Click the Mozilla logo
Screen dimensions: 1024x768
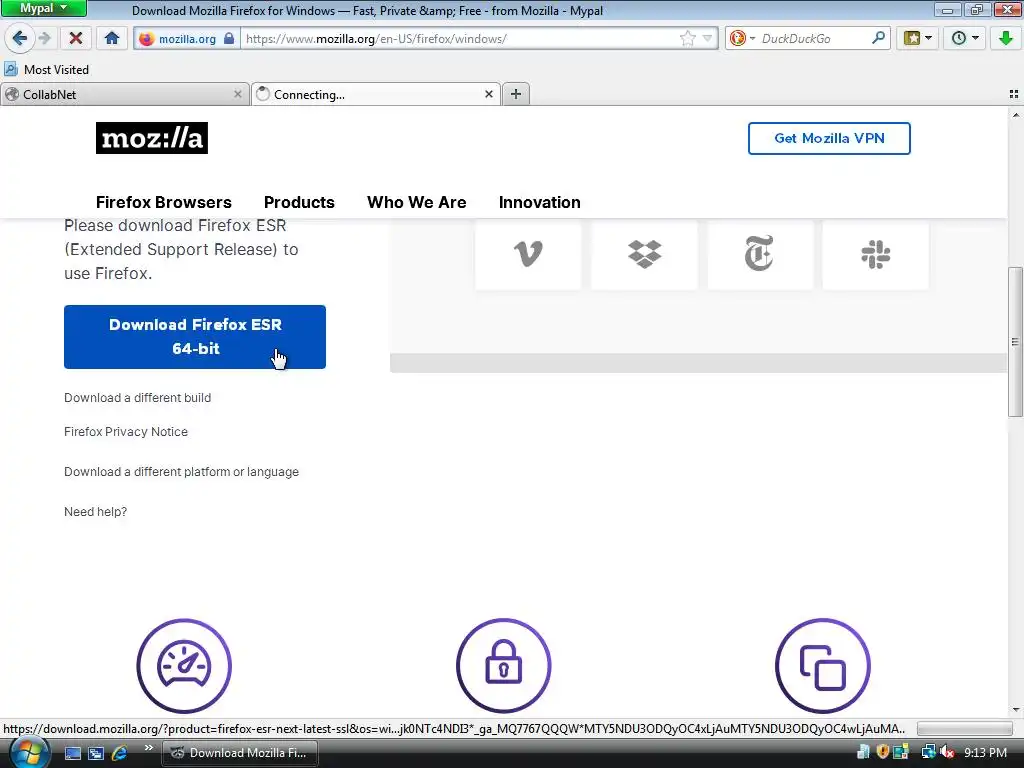(152, 138)
